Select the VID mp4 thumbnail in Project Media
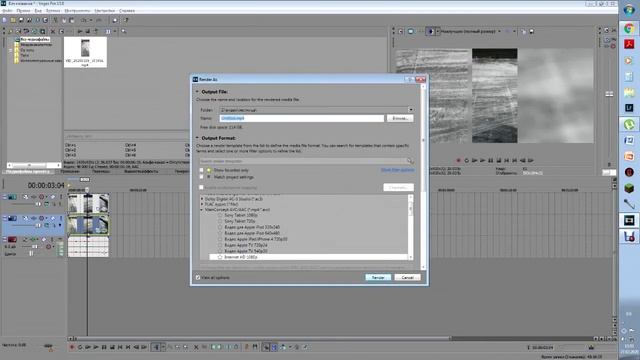640x360 pixels. [x=85, y=52]
